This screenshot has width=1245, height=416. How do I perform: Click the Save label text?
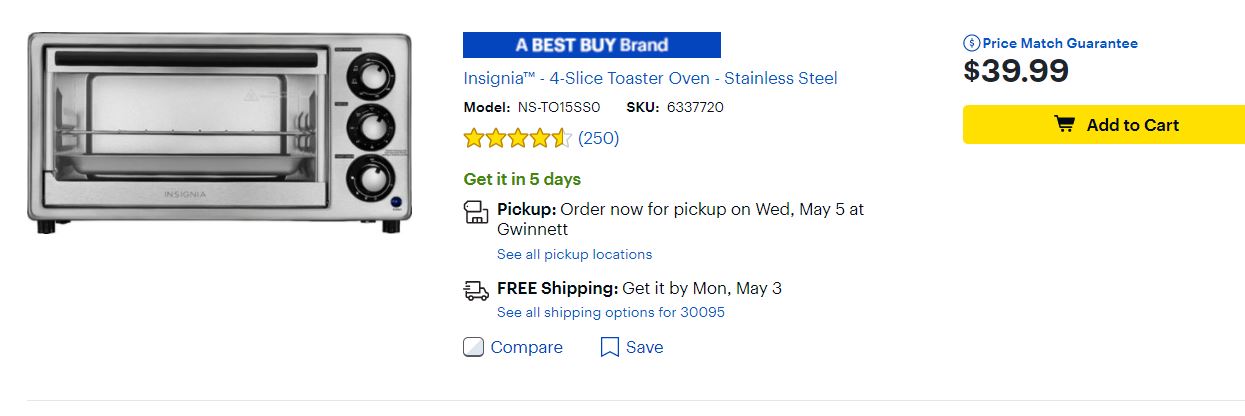[x=644, y=348]
